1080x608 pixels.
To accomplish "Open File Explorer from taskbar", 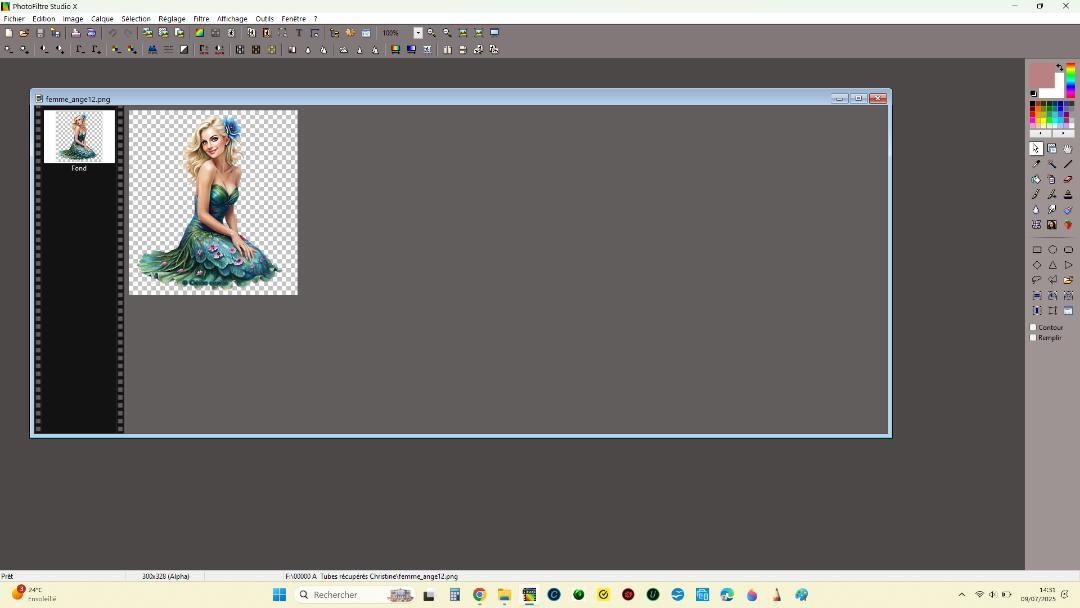I will [x=504, y=595].
